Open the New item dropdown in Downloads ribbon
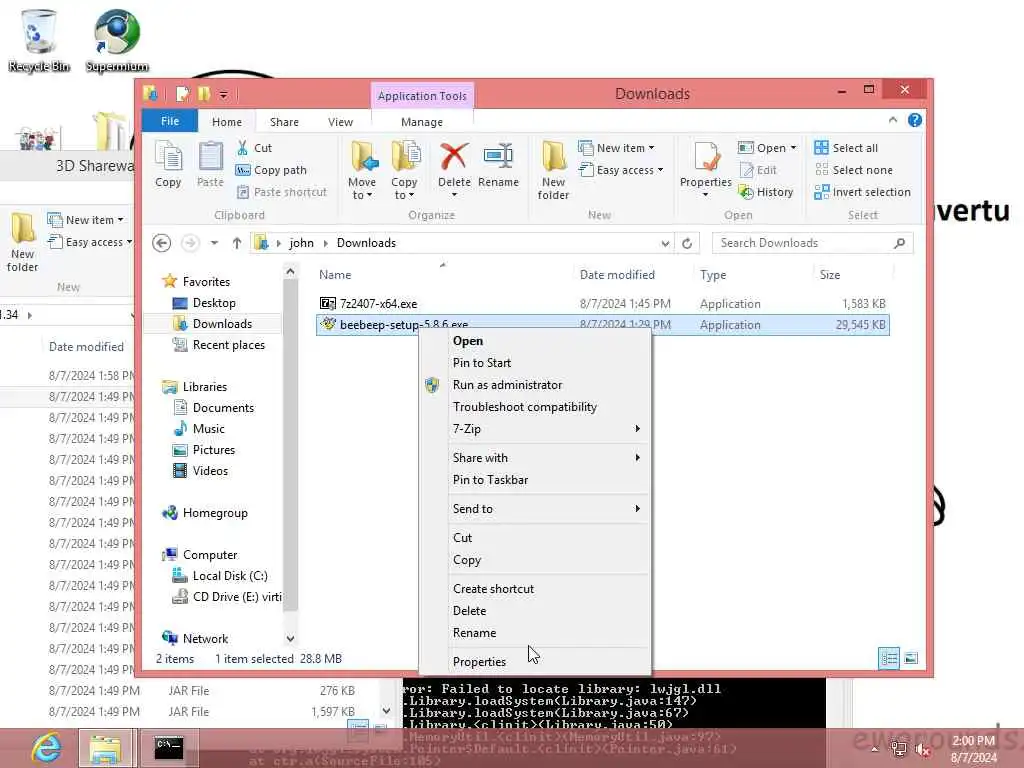Image resolution: width=1024 pixels, height=768 pixels. tap(616, 148)
